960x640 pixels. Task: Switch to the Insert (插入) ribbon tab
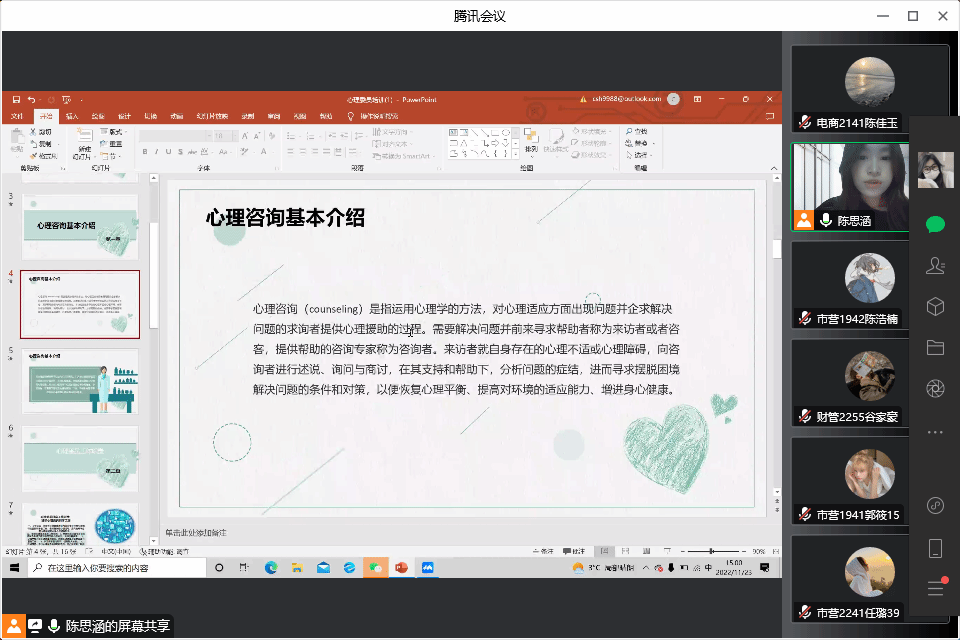point(71,116)
